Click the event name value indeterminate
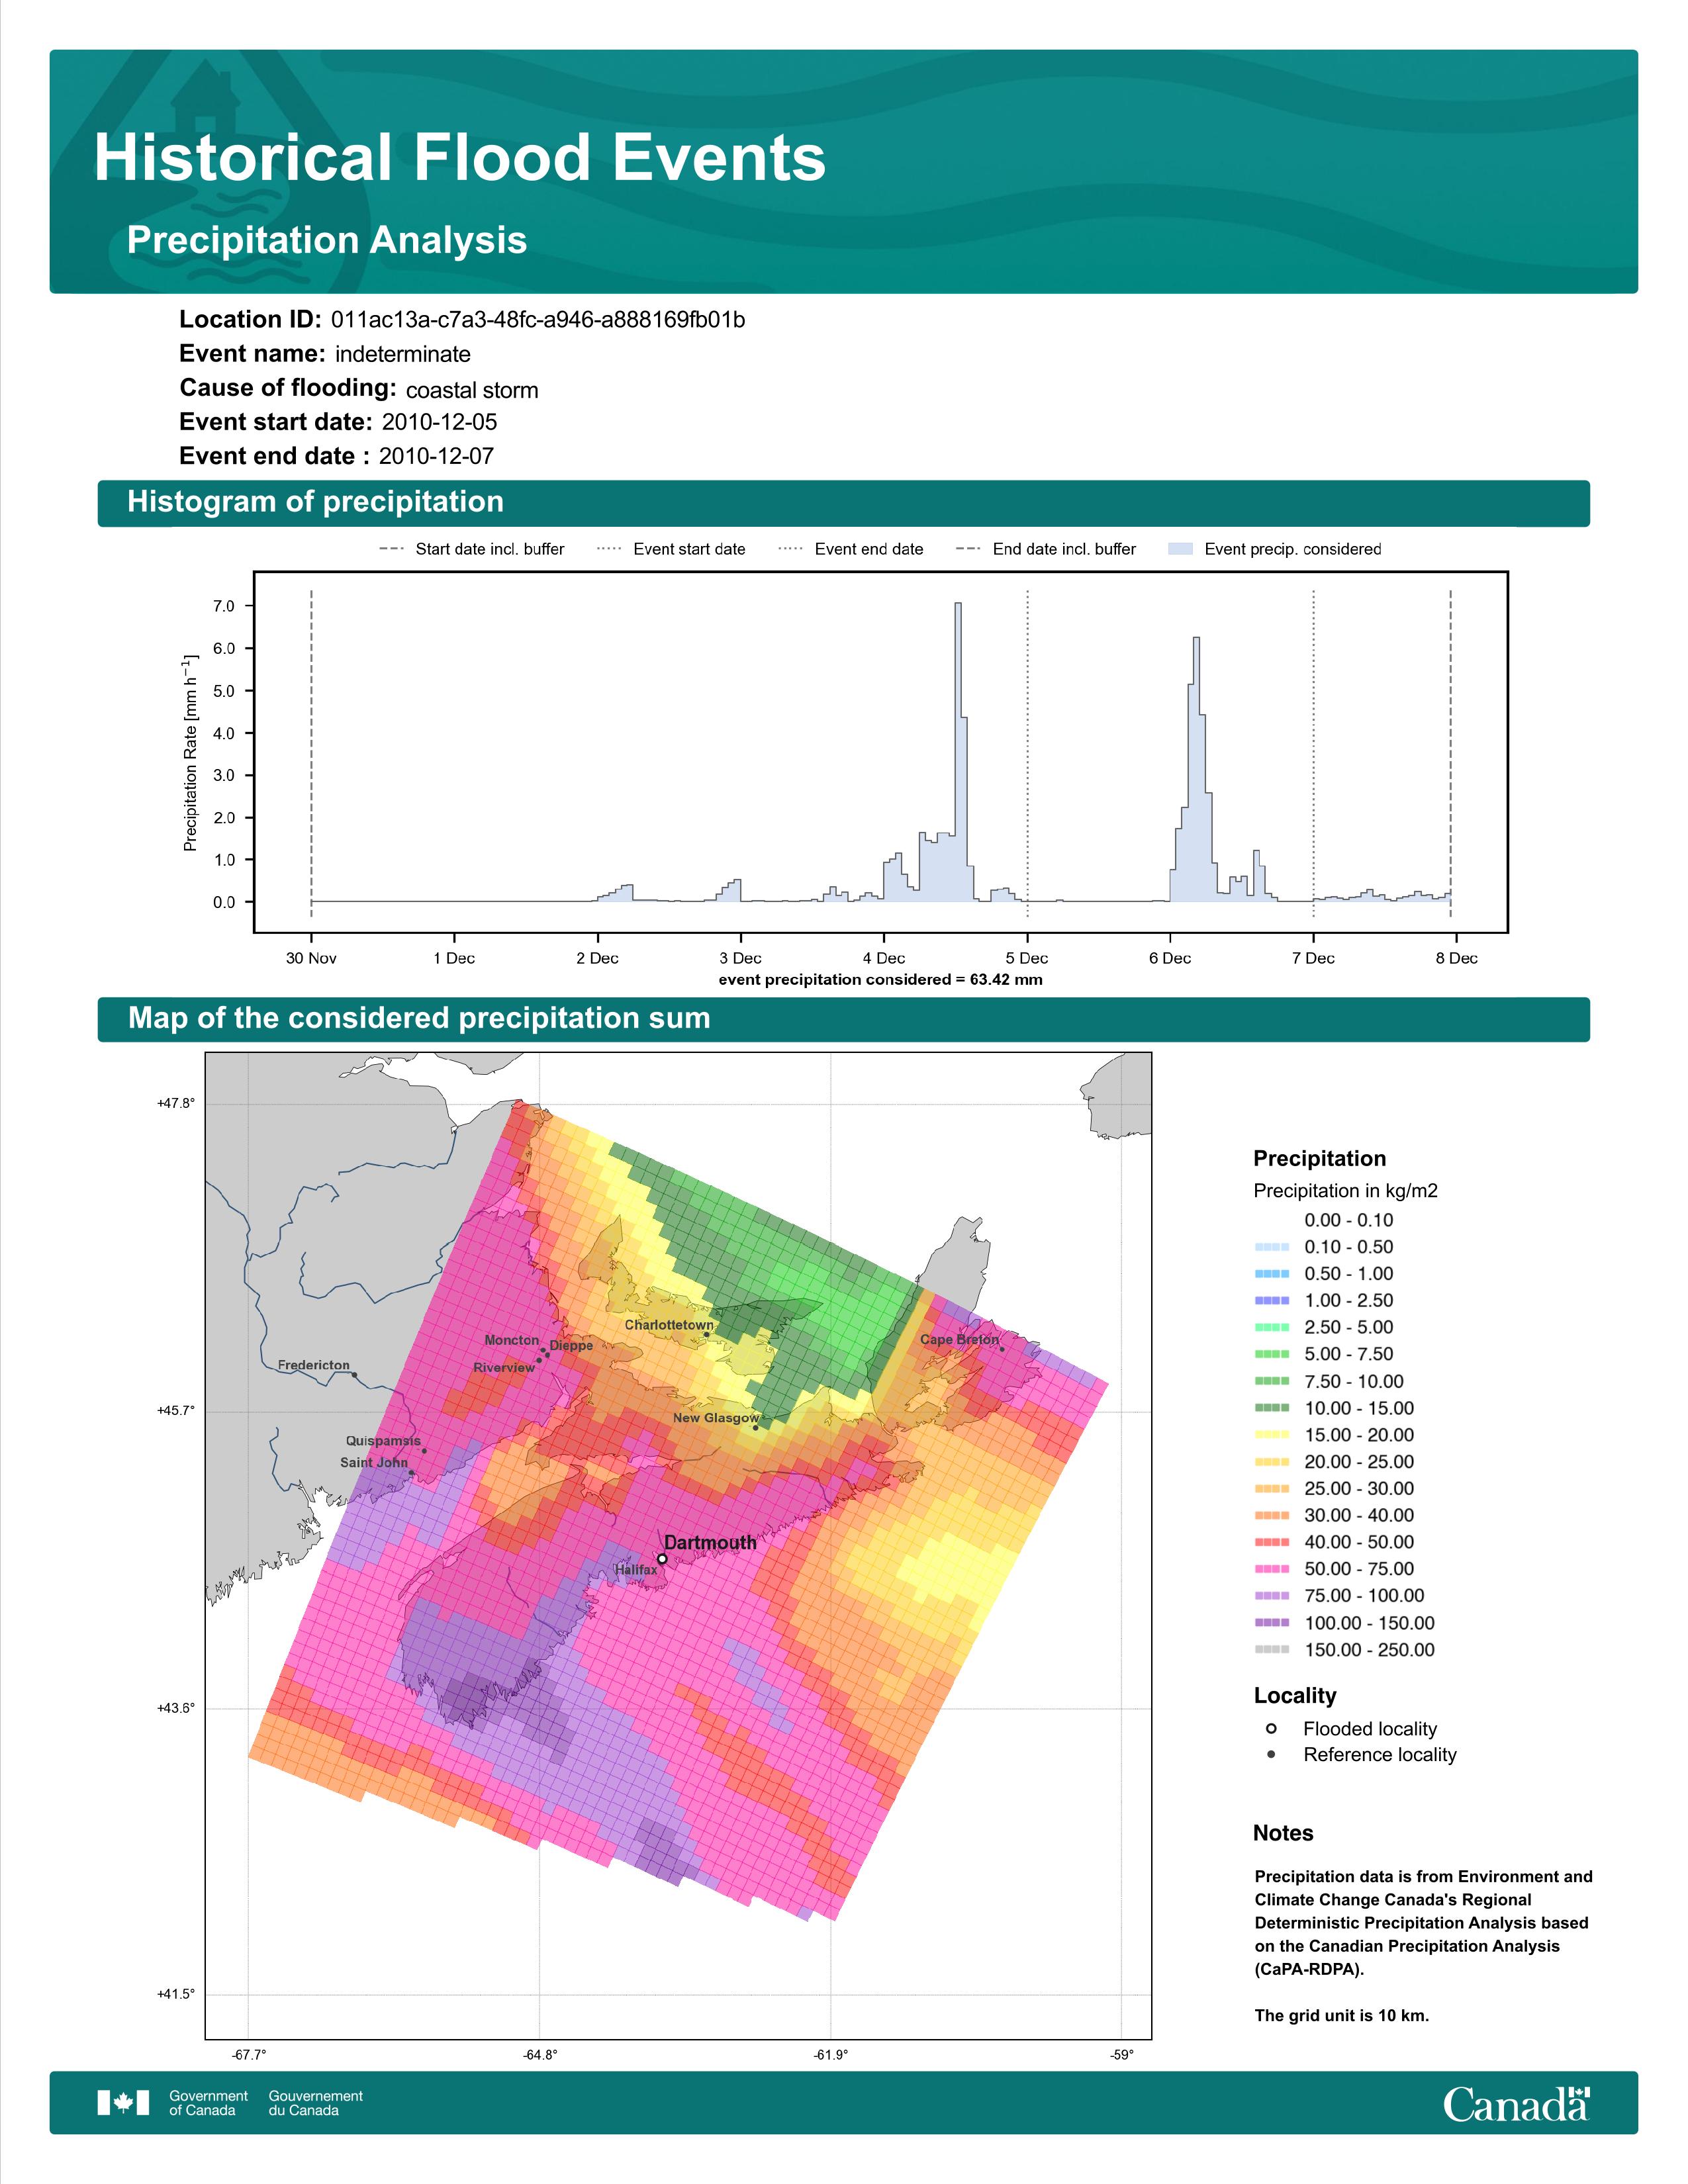The height and width of the screenshot is (2184, 1688). (403, 354)
